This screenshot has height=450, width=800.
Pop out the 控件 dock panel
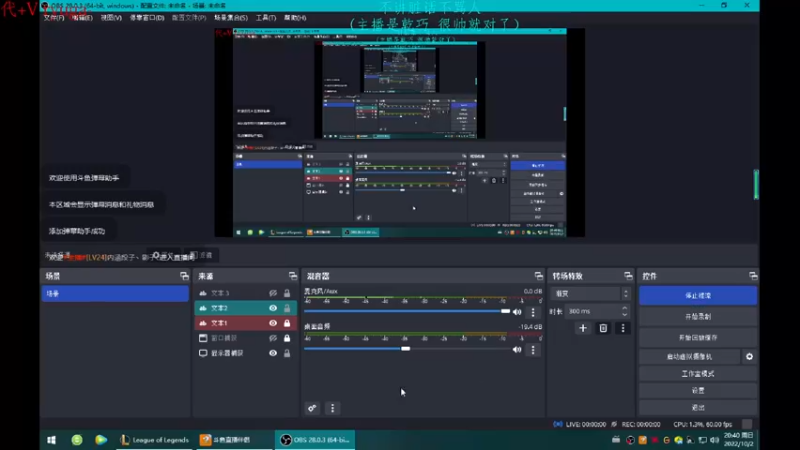pyautogui.click(x=753, y=276)
